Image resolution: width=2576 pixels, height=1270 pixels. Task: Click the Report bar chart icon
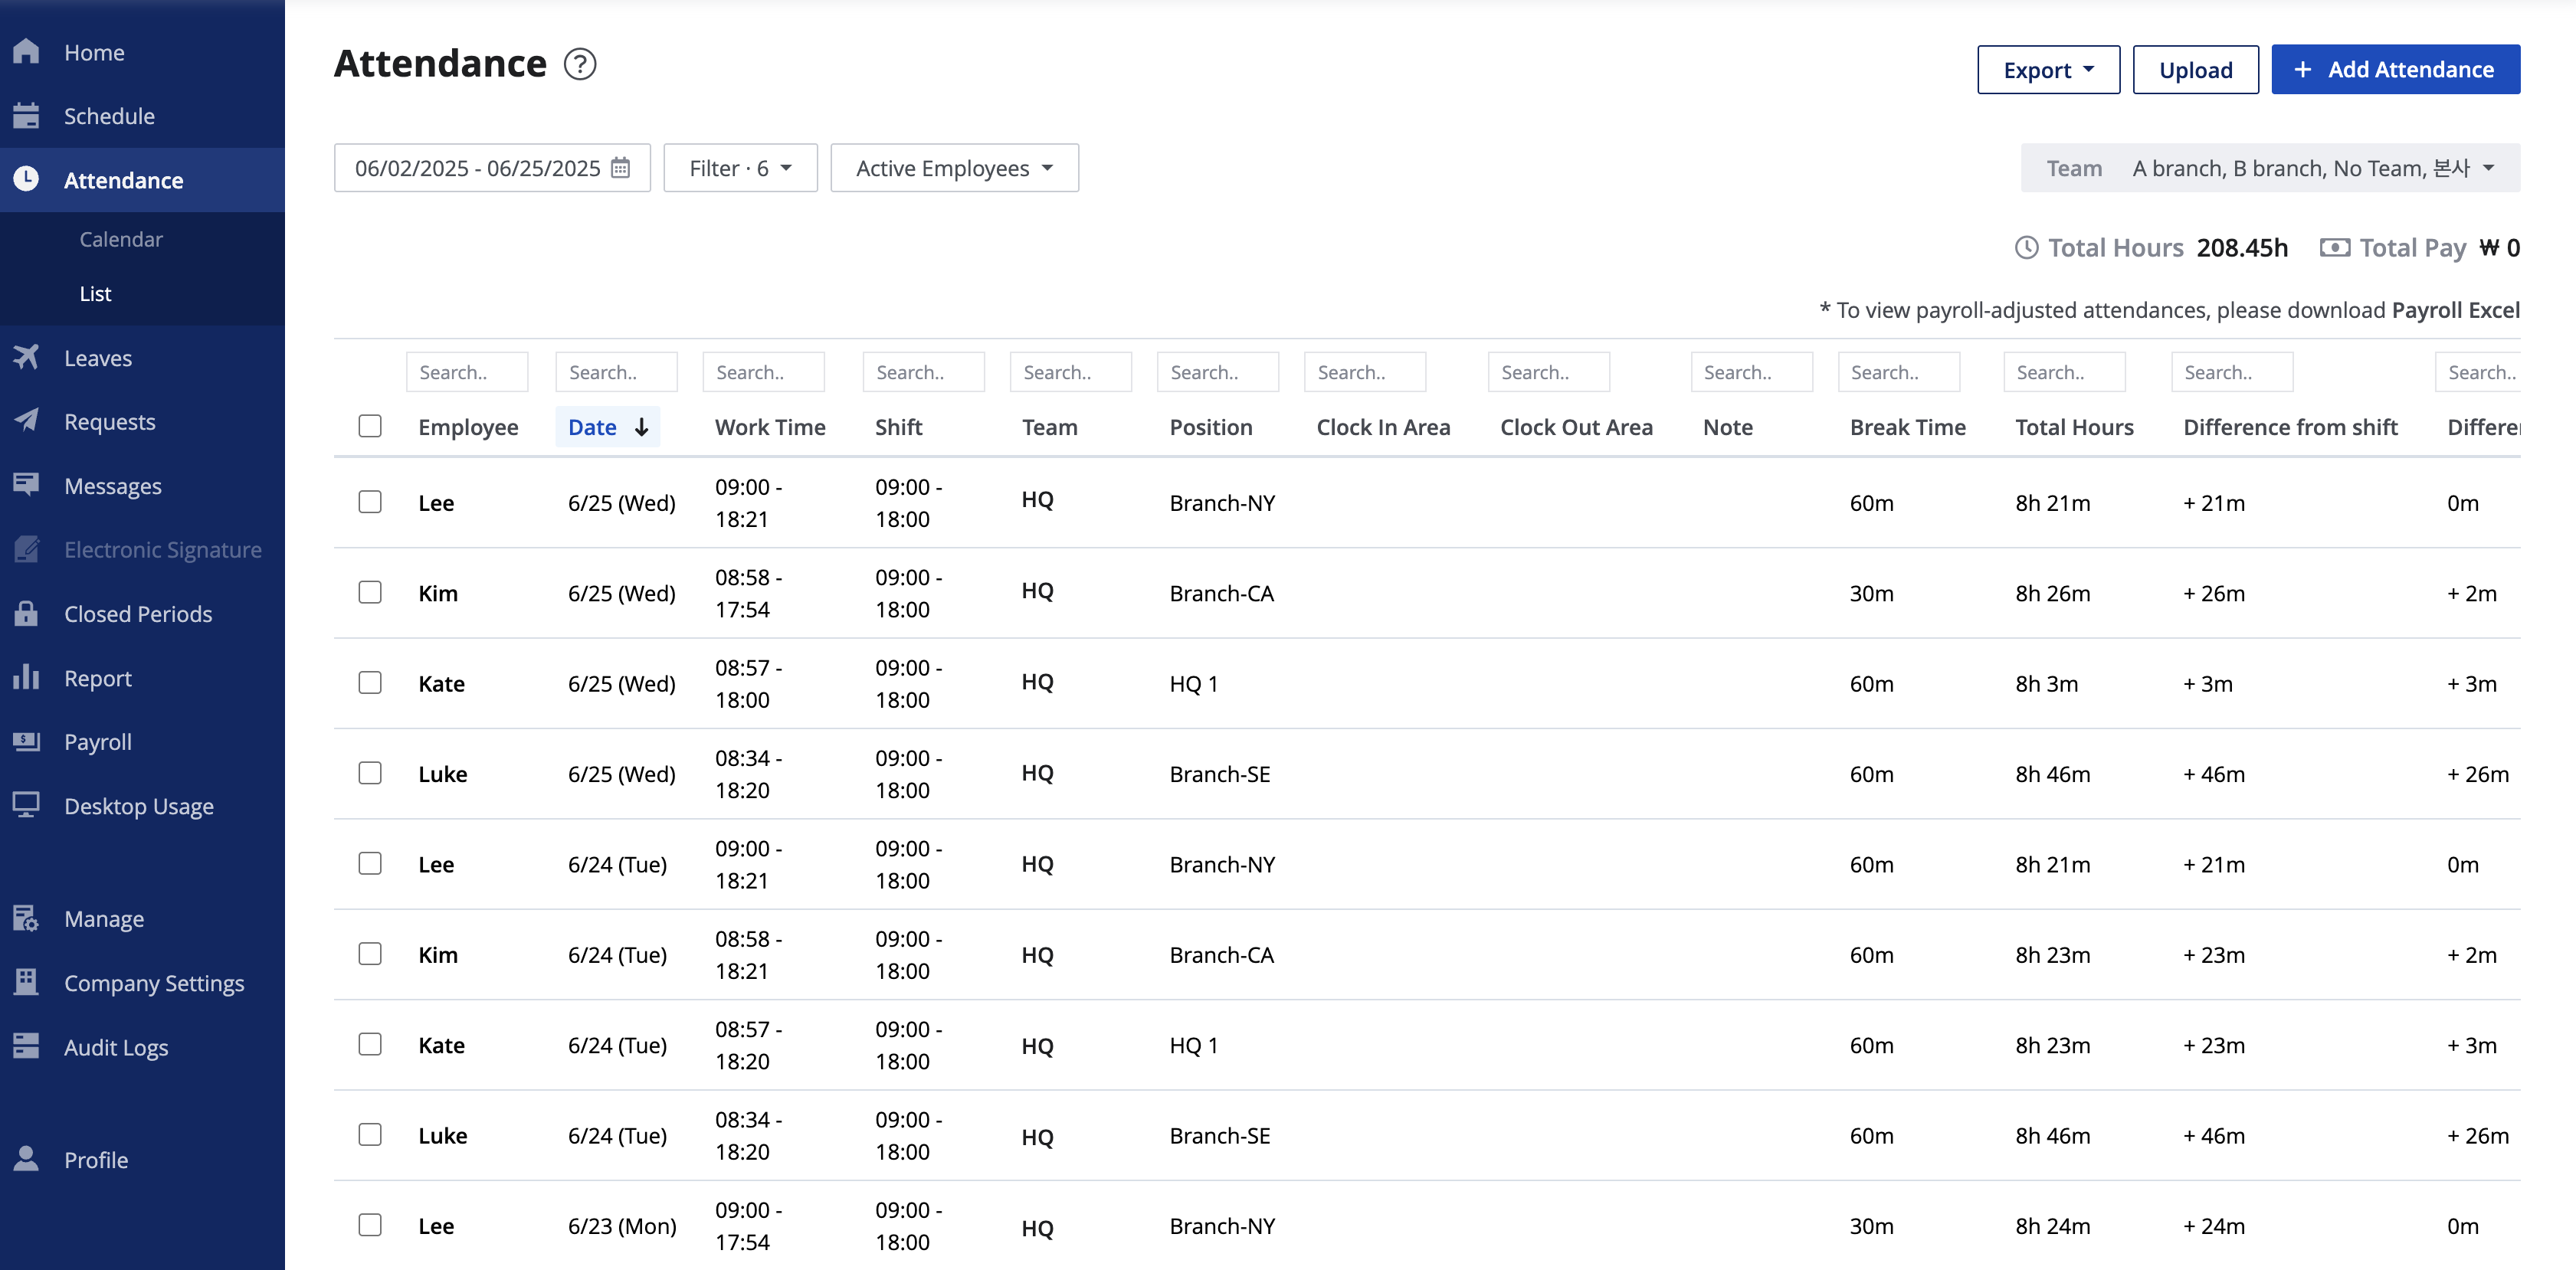point(27,677)
